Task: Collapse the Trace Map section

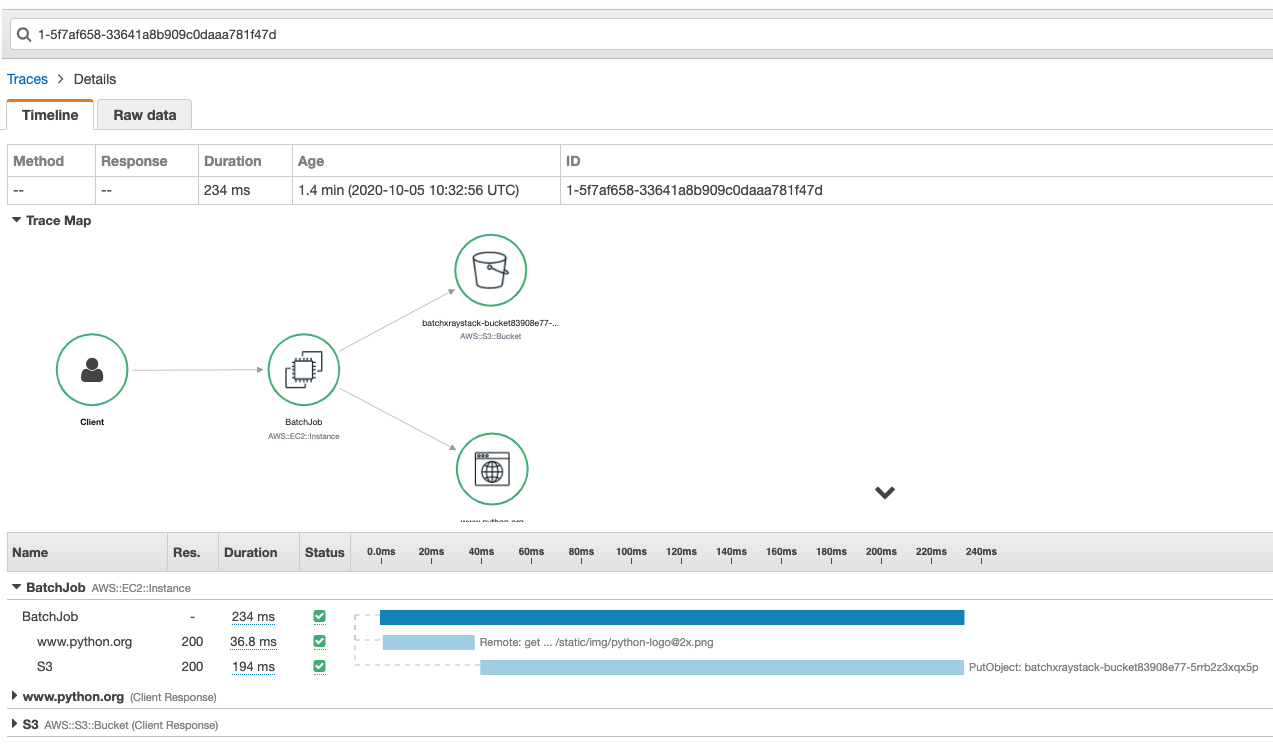Action: tap(15, 220)
